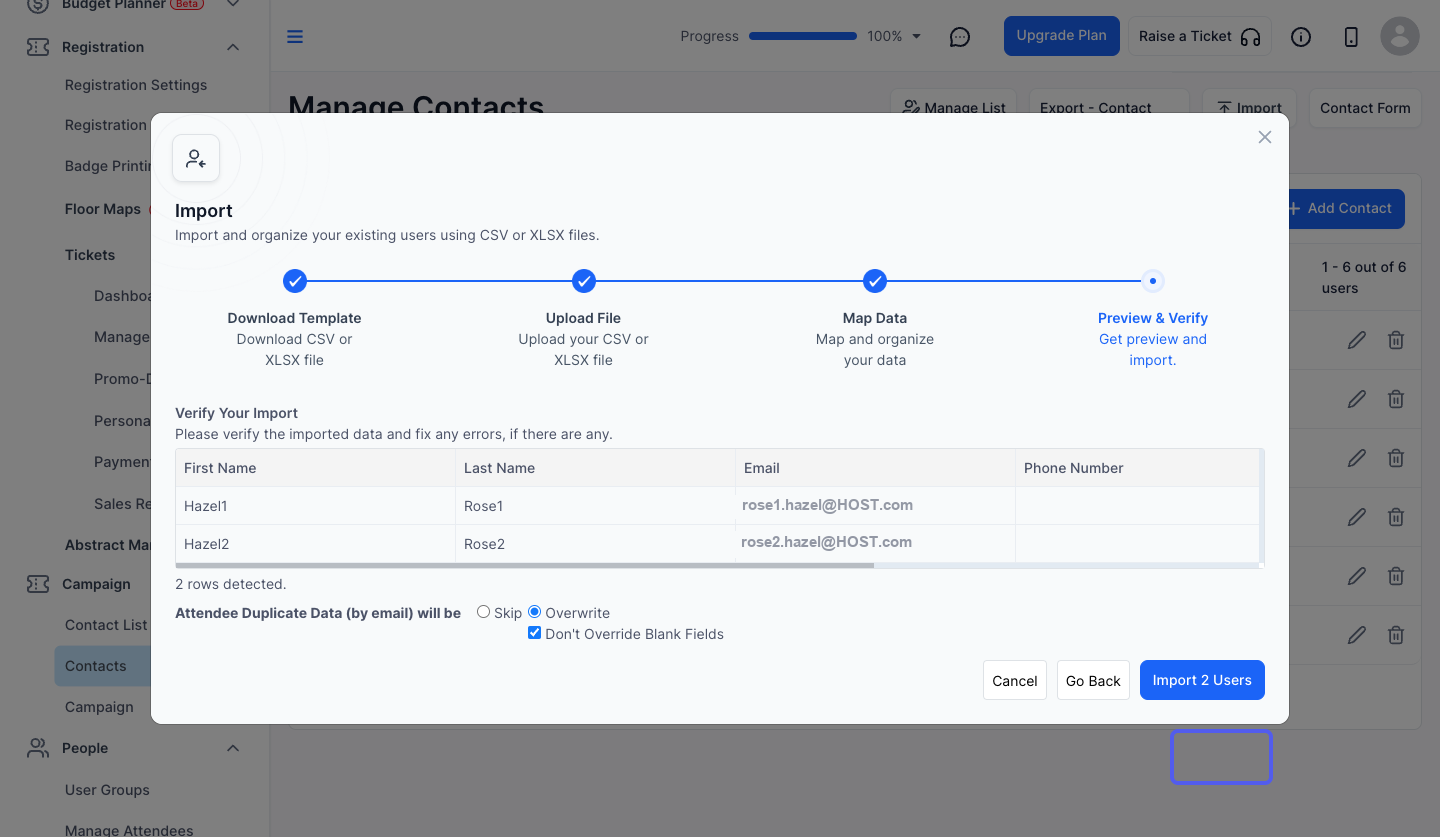
Task: Click the Manage List button
Action: (954, 108)
